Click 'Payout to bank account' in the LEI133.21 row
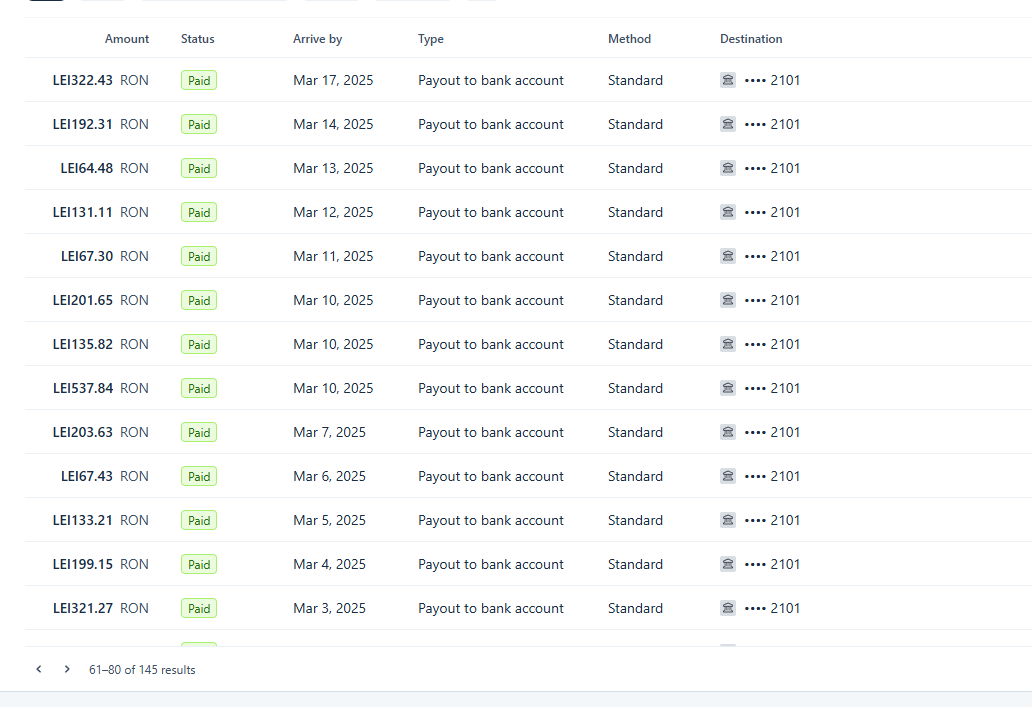The image size is (1032, 707). (490, 520)
